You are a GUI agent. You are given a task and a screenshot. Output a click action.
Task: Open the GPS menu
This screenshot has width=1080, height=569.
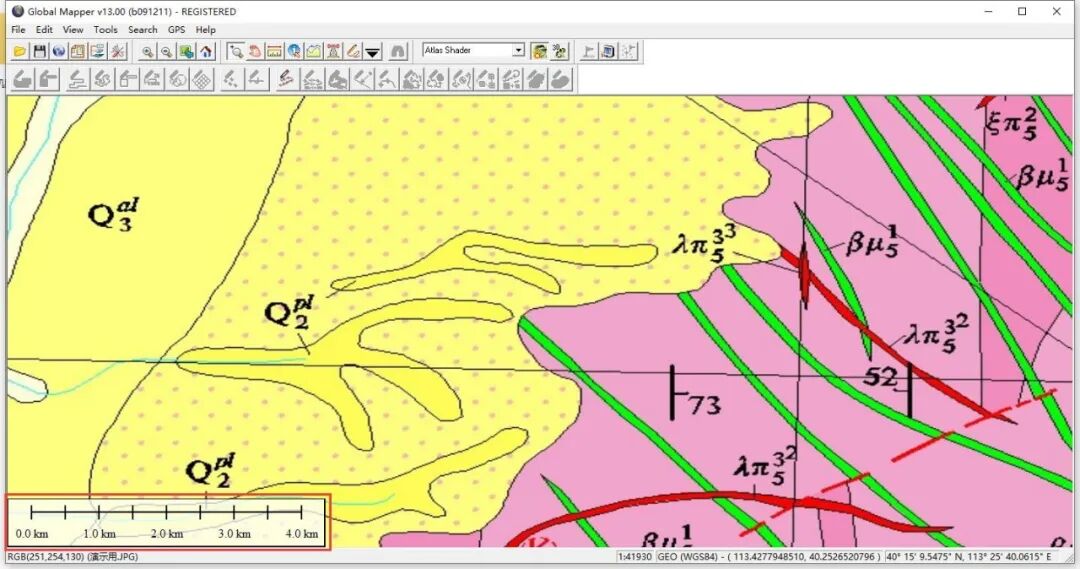point(176,30)
